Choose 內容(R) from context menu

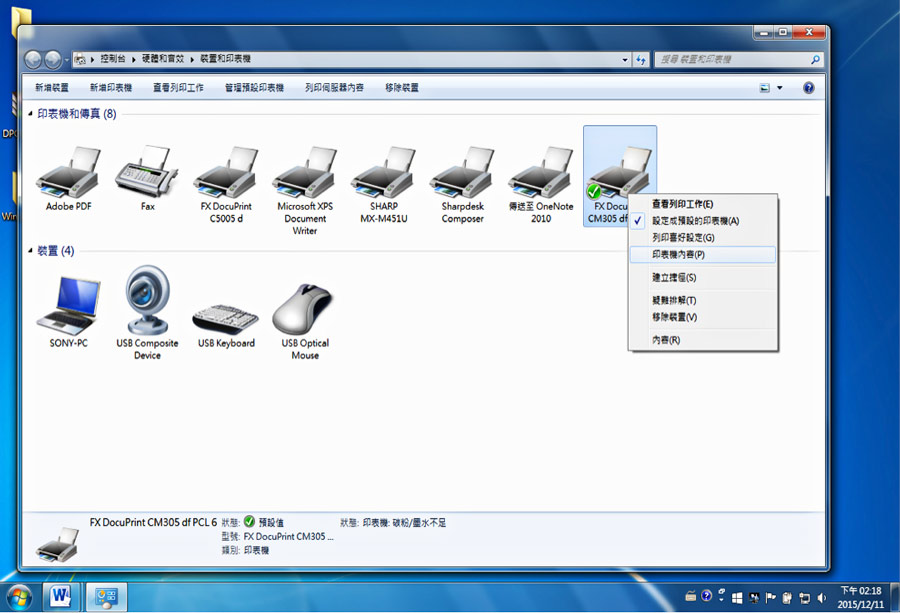(703, 340)
